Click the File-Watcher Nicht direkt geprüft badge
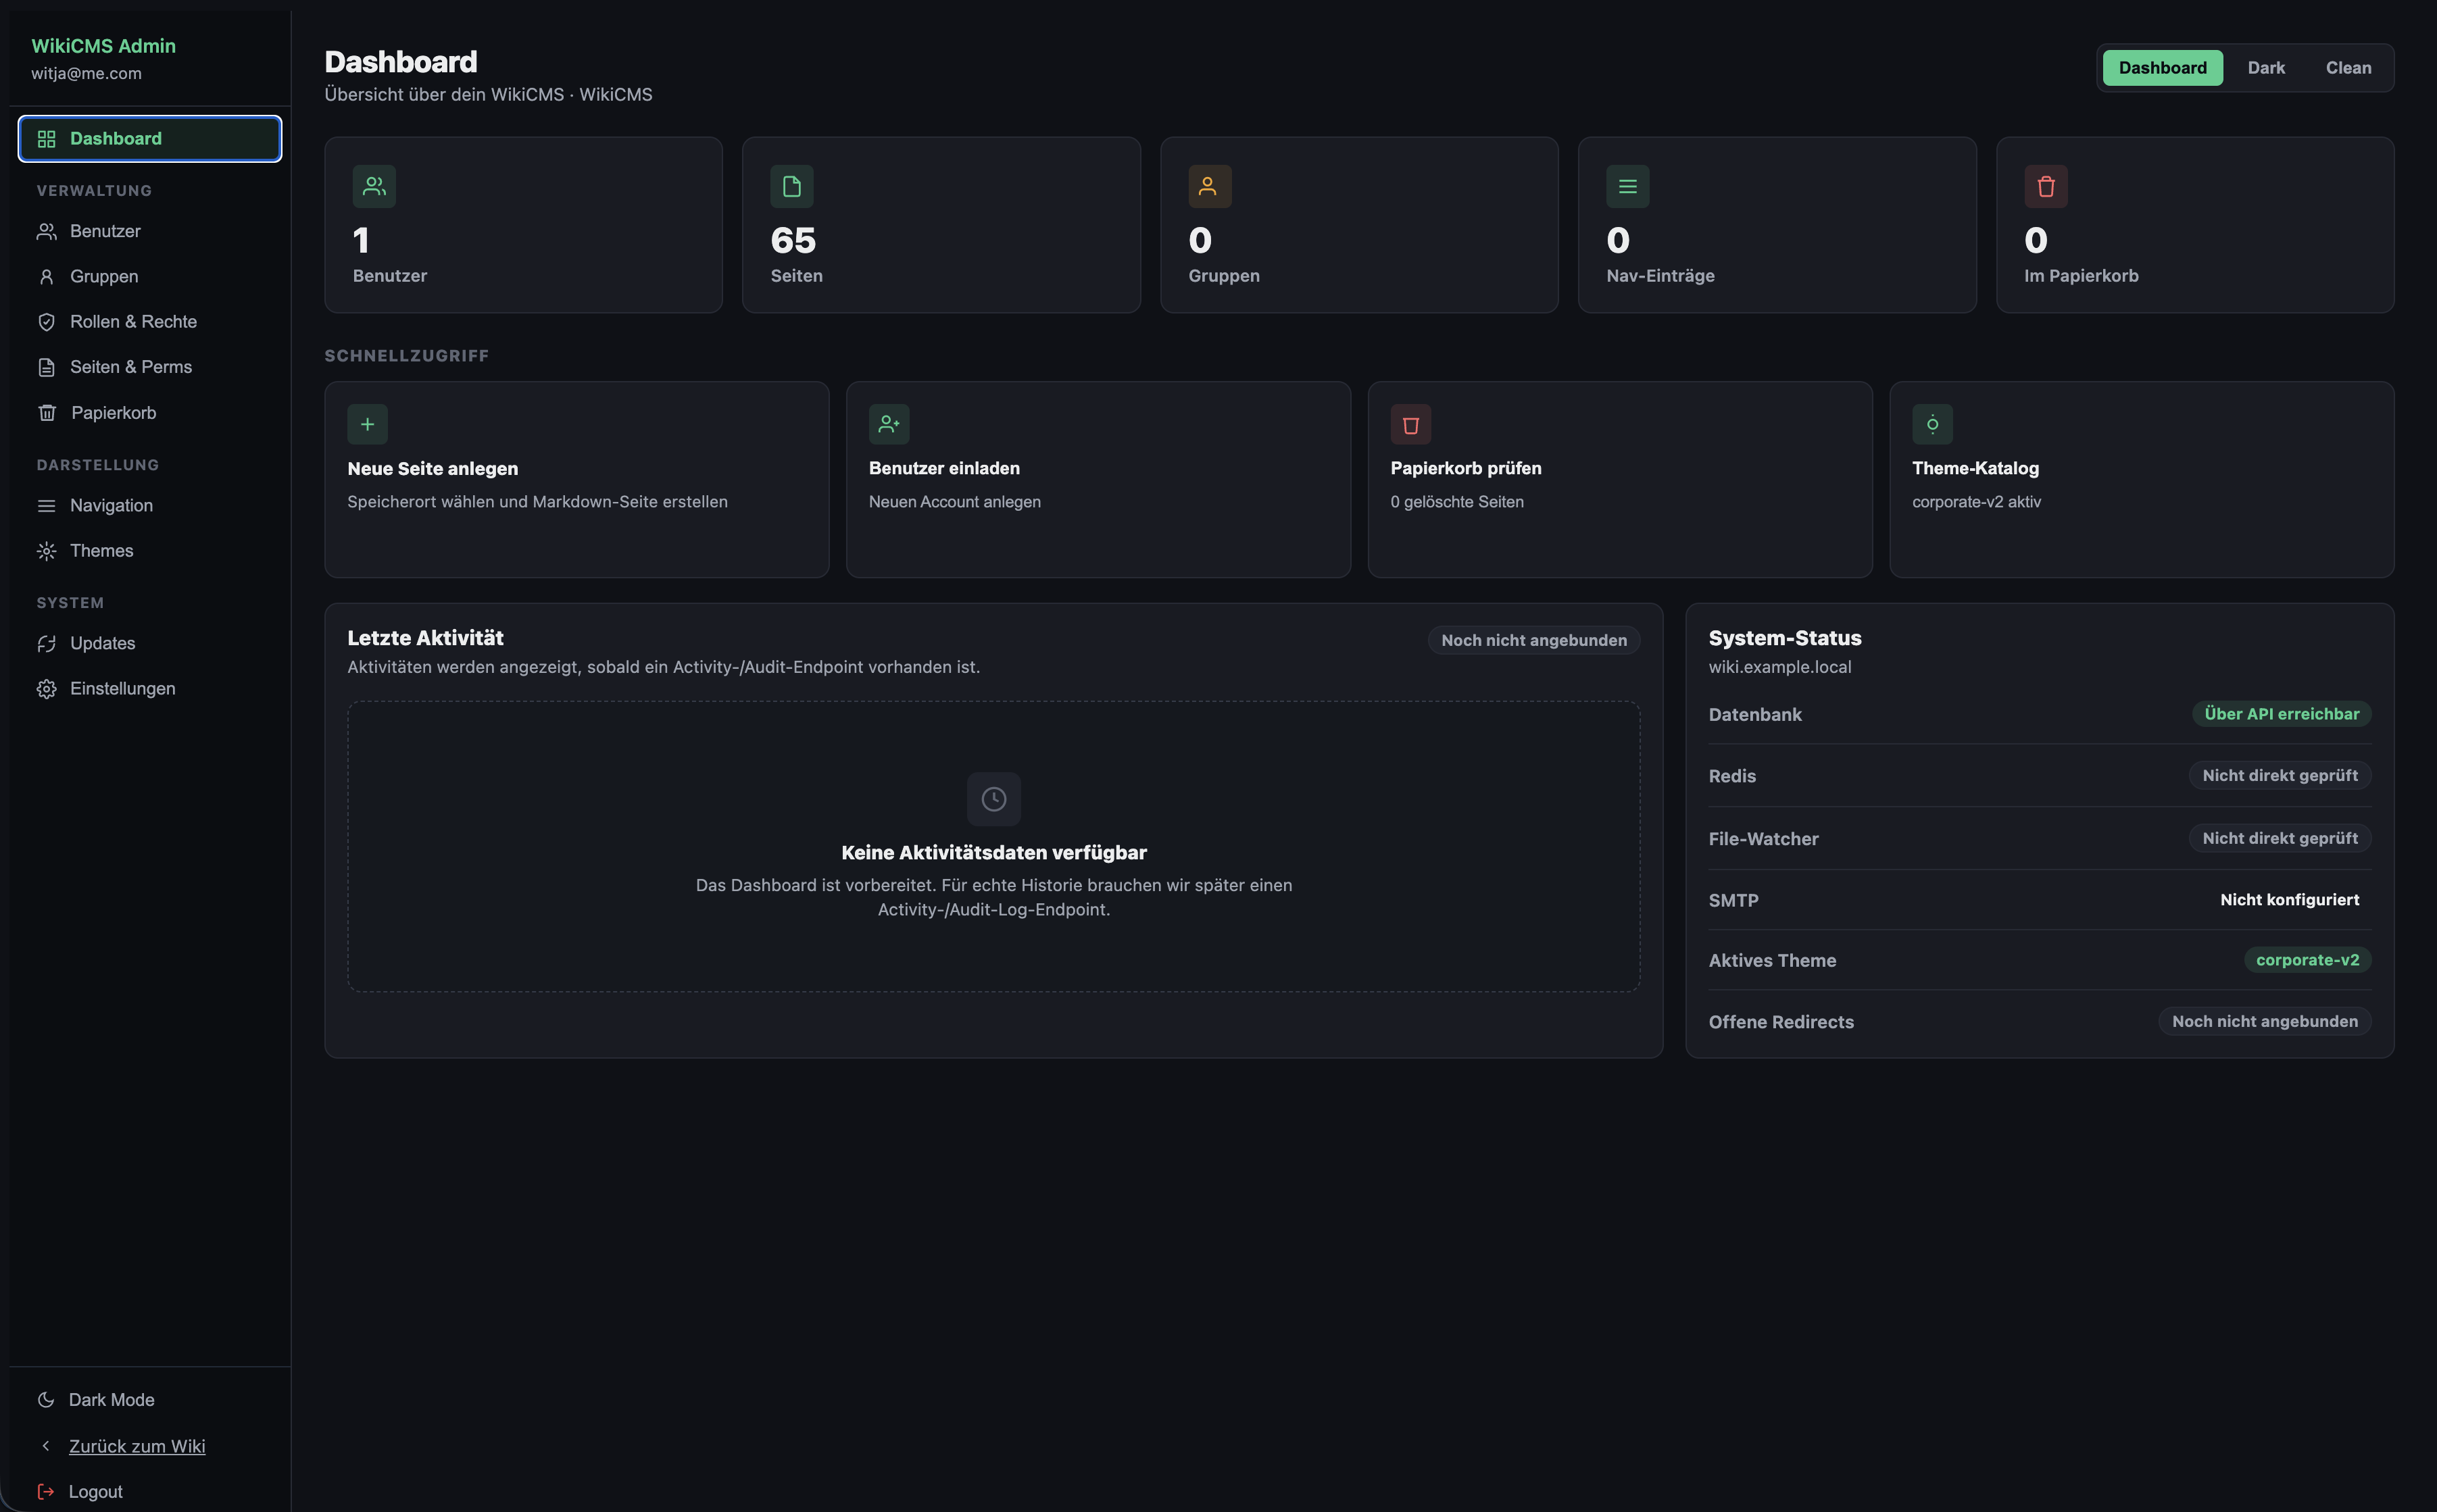This screenshot has height=1512, width=2437. 2280,839
